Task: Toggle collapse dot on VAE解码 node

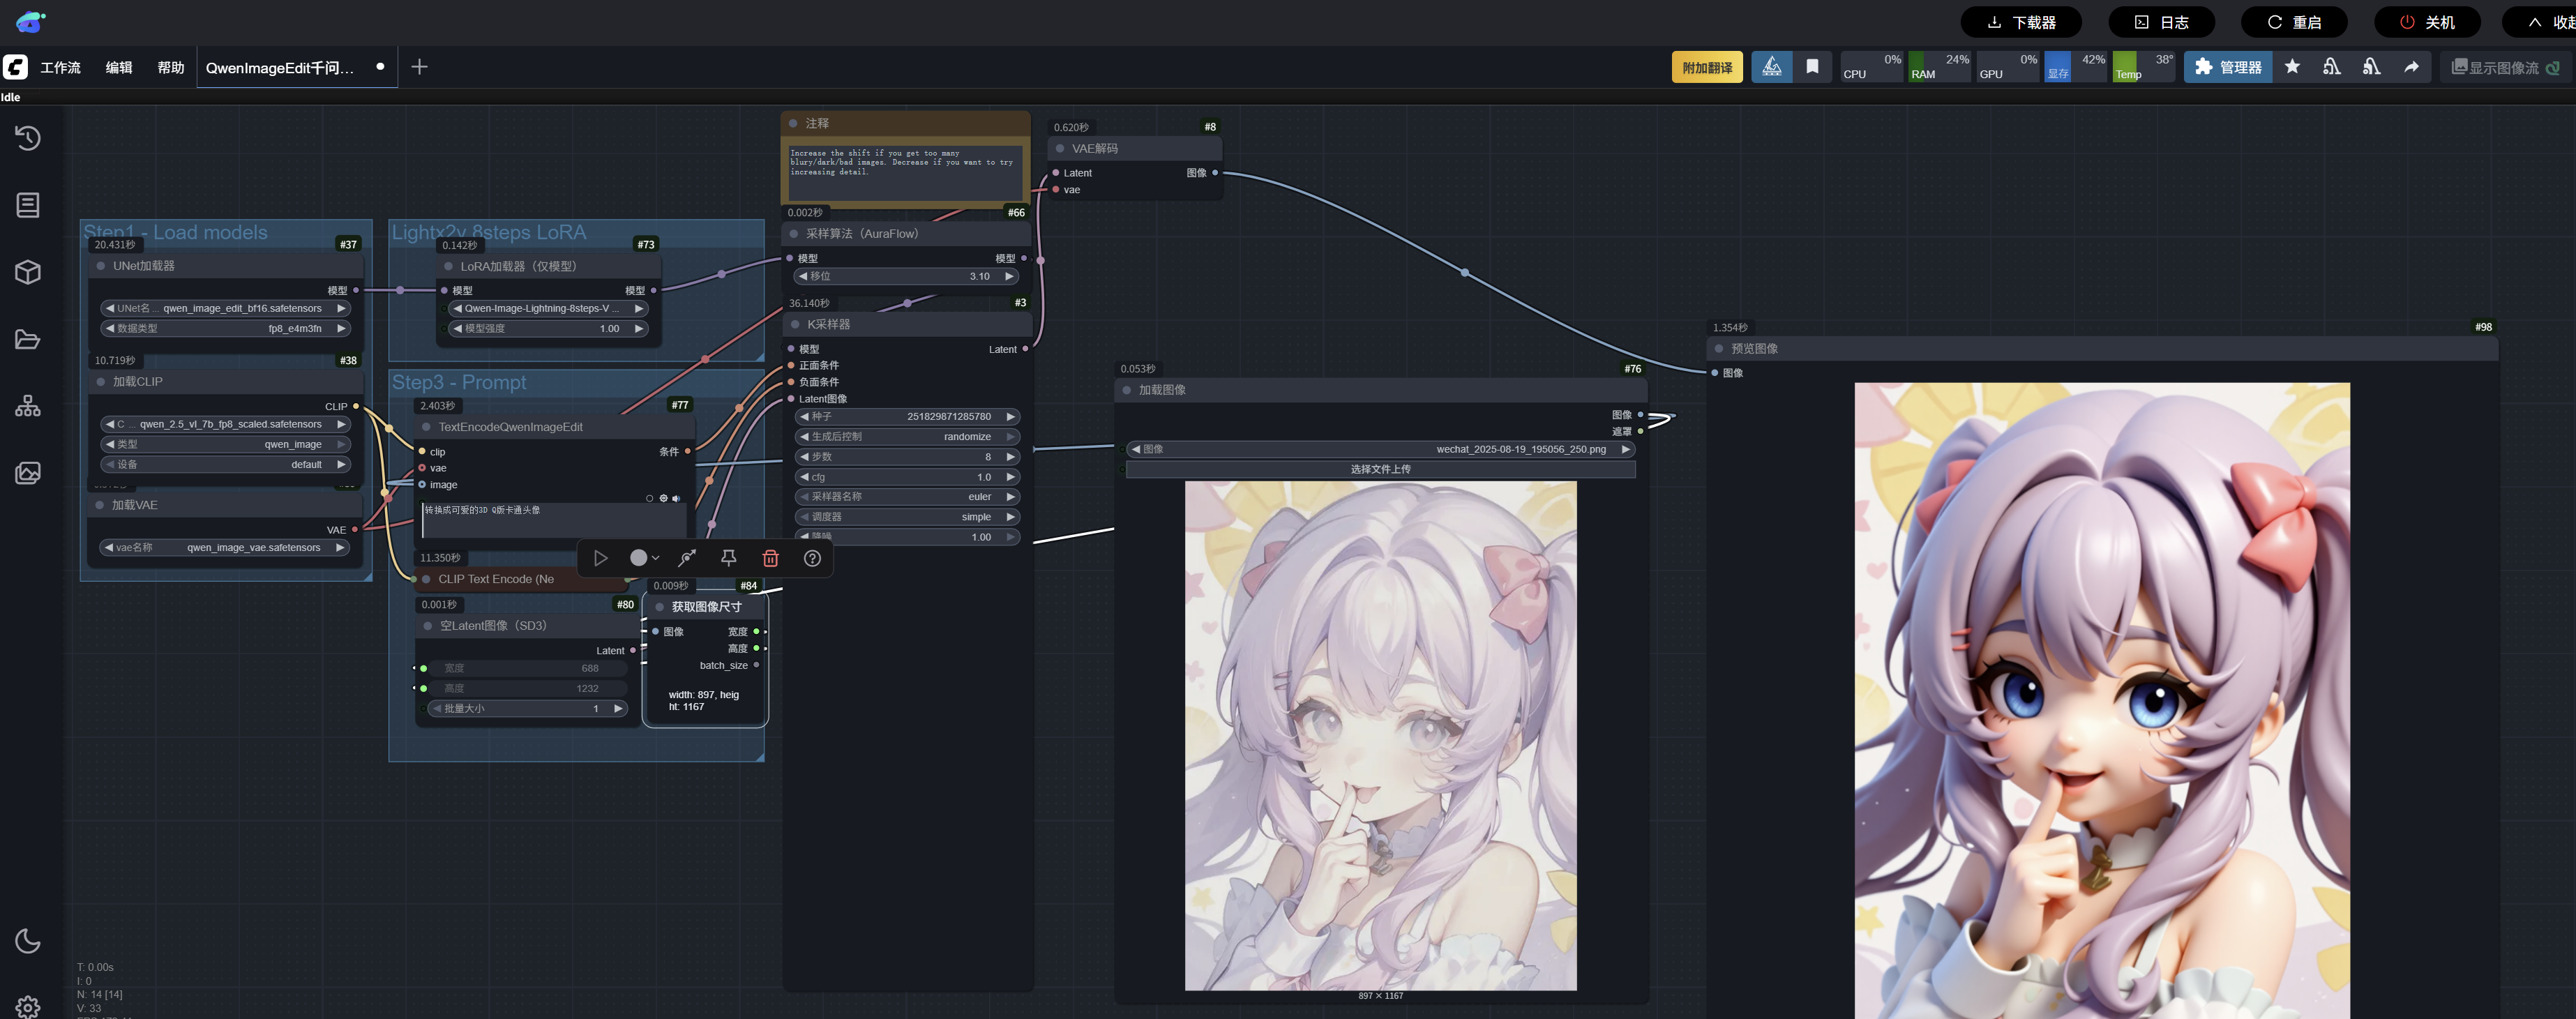Action: [x=1060, y=149]
